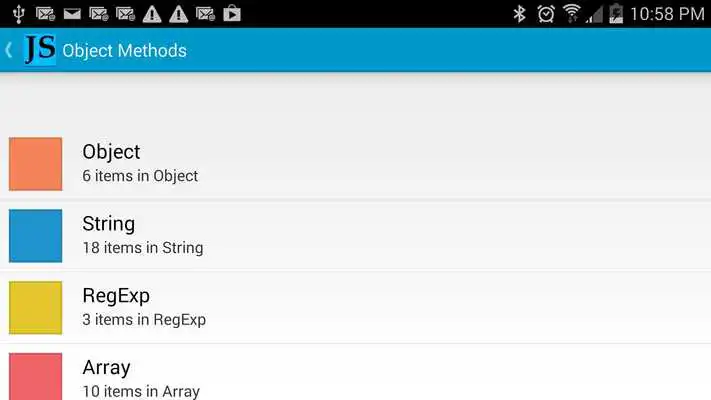
Task: Tap the Bluetooth status icon
Action: pos(519,14)
